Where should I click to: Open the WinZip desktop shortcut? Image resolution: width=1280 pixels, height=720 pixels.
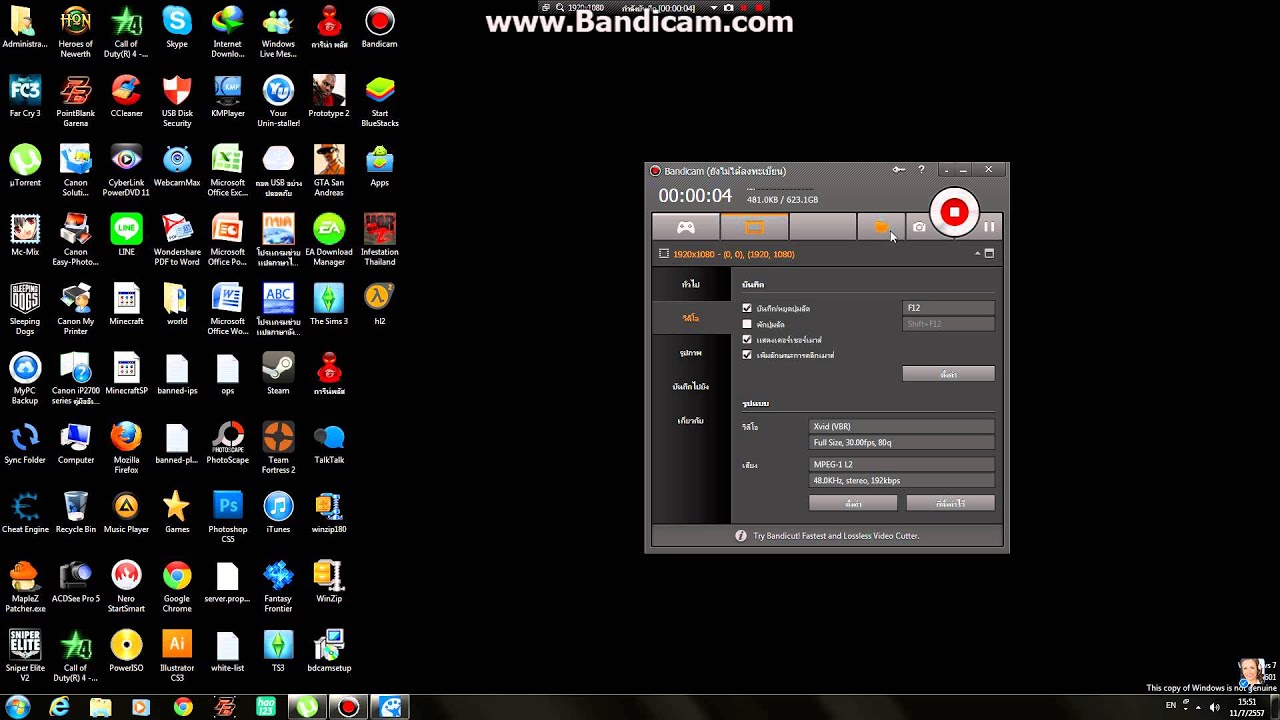pos(329,583)
